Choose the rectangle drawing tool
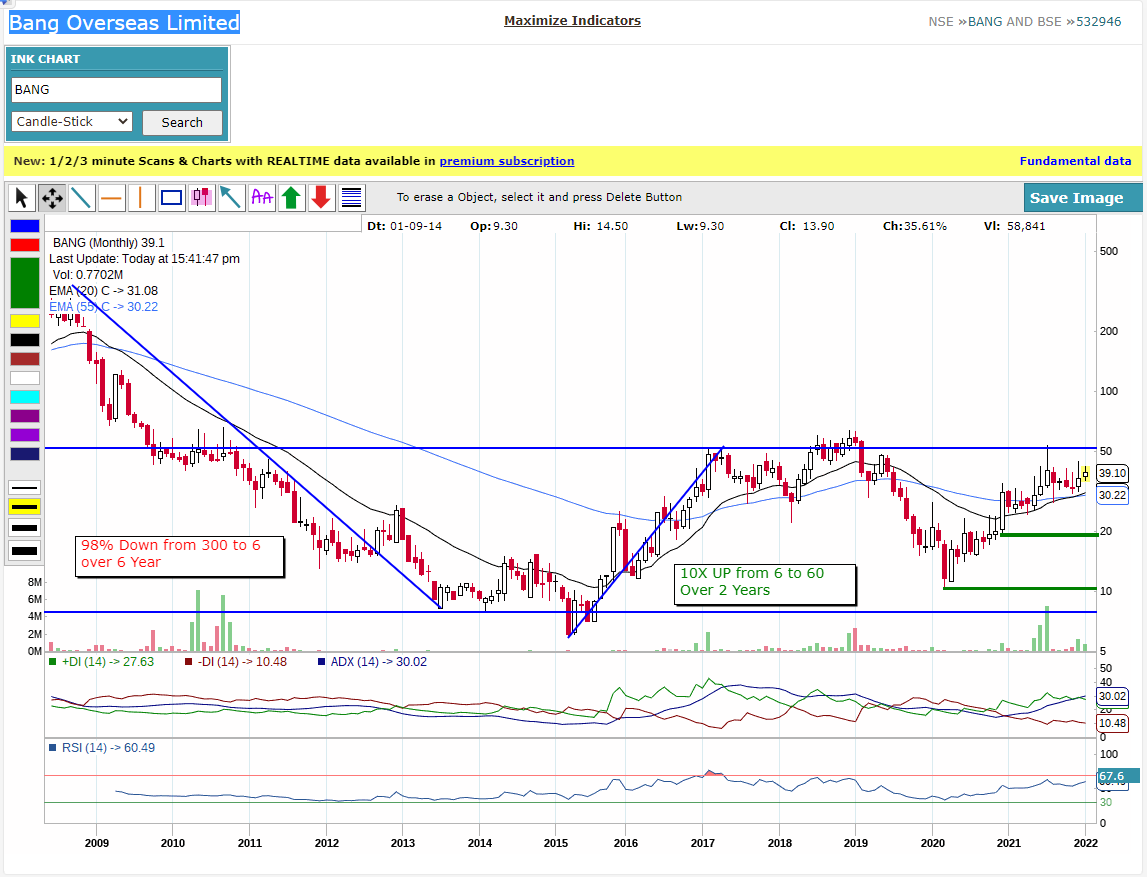Screen dimensions: 1147x877 pyautogui.click(x=171, y=197)
